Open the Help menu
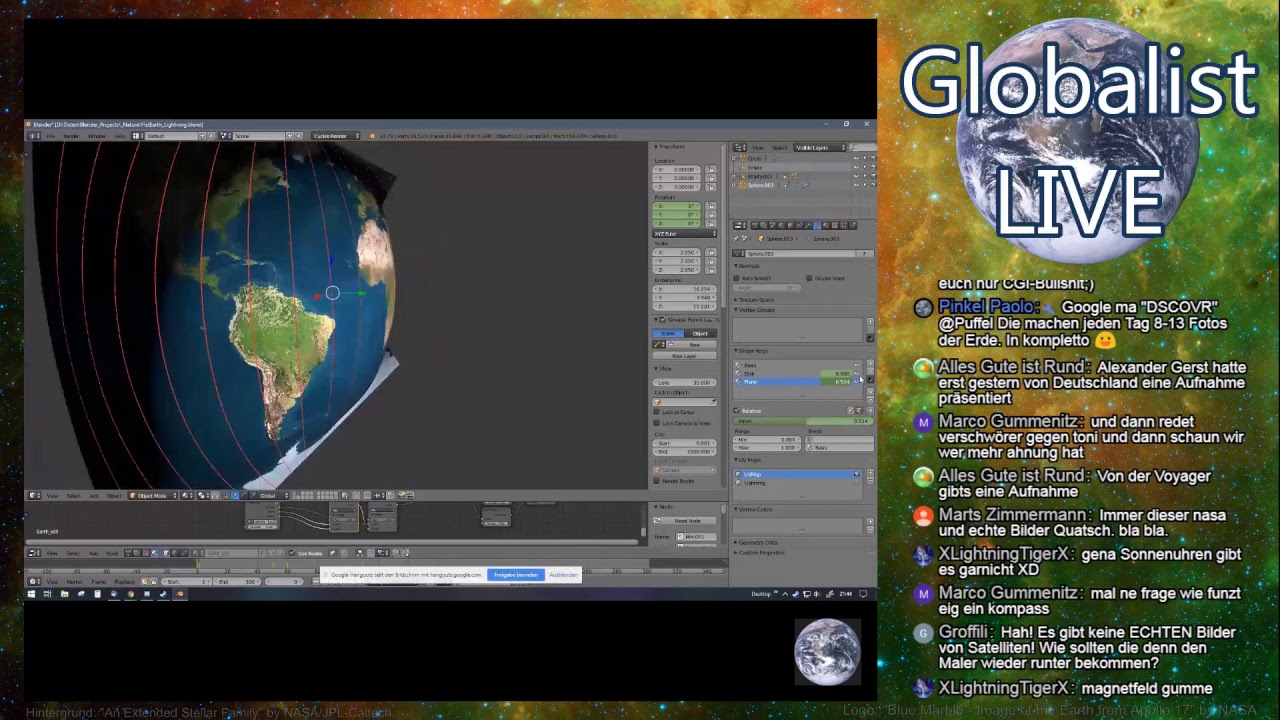Screen dimensions: 1280x720 pyautogui.click(x=119, y=136)
